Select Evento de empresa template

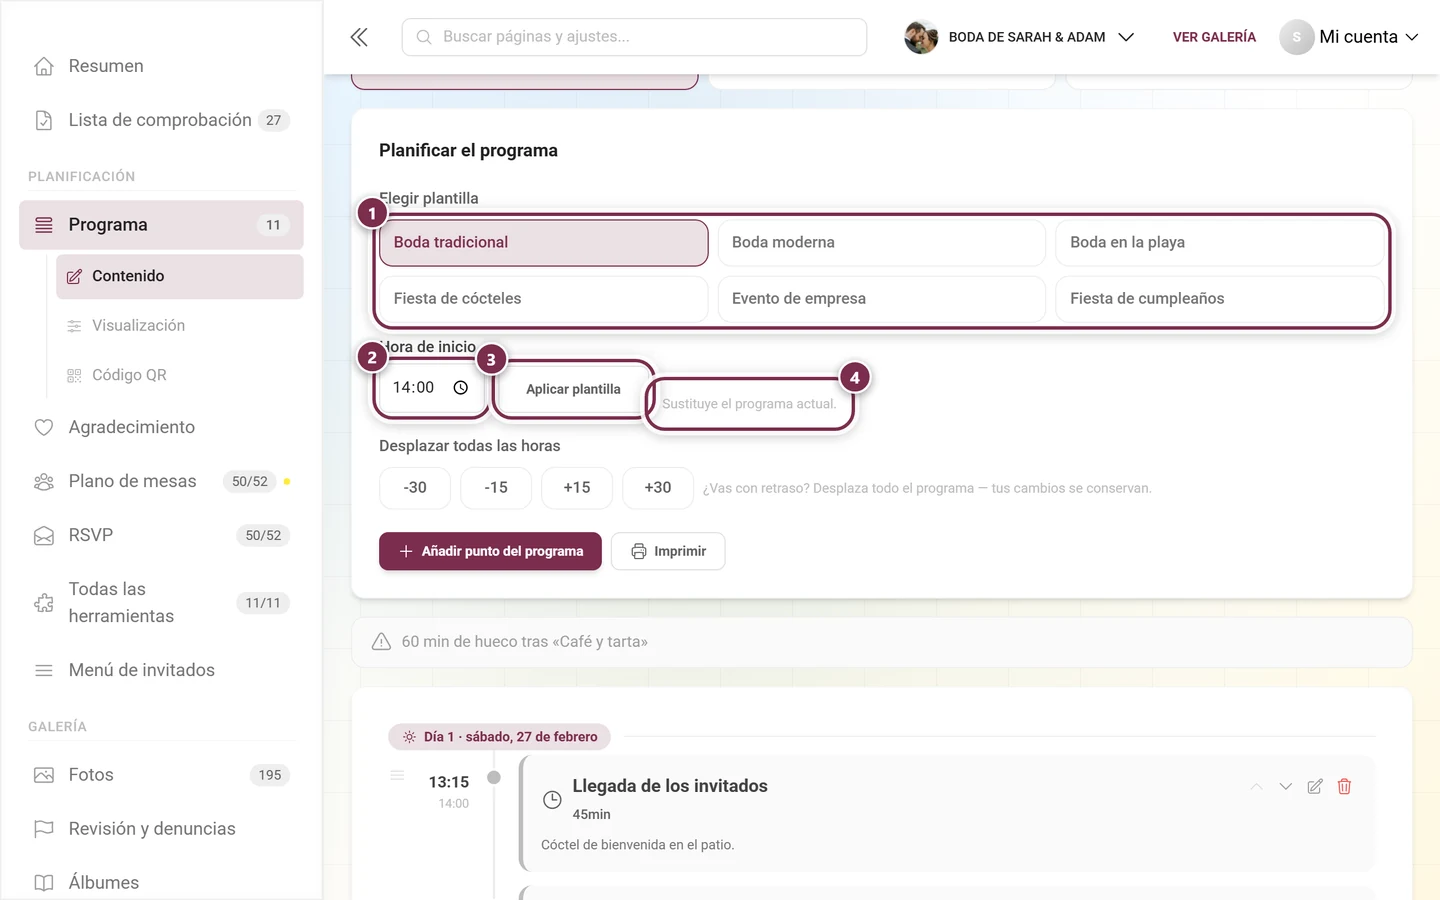(882, 299)
